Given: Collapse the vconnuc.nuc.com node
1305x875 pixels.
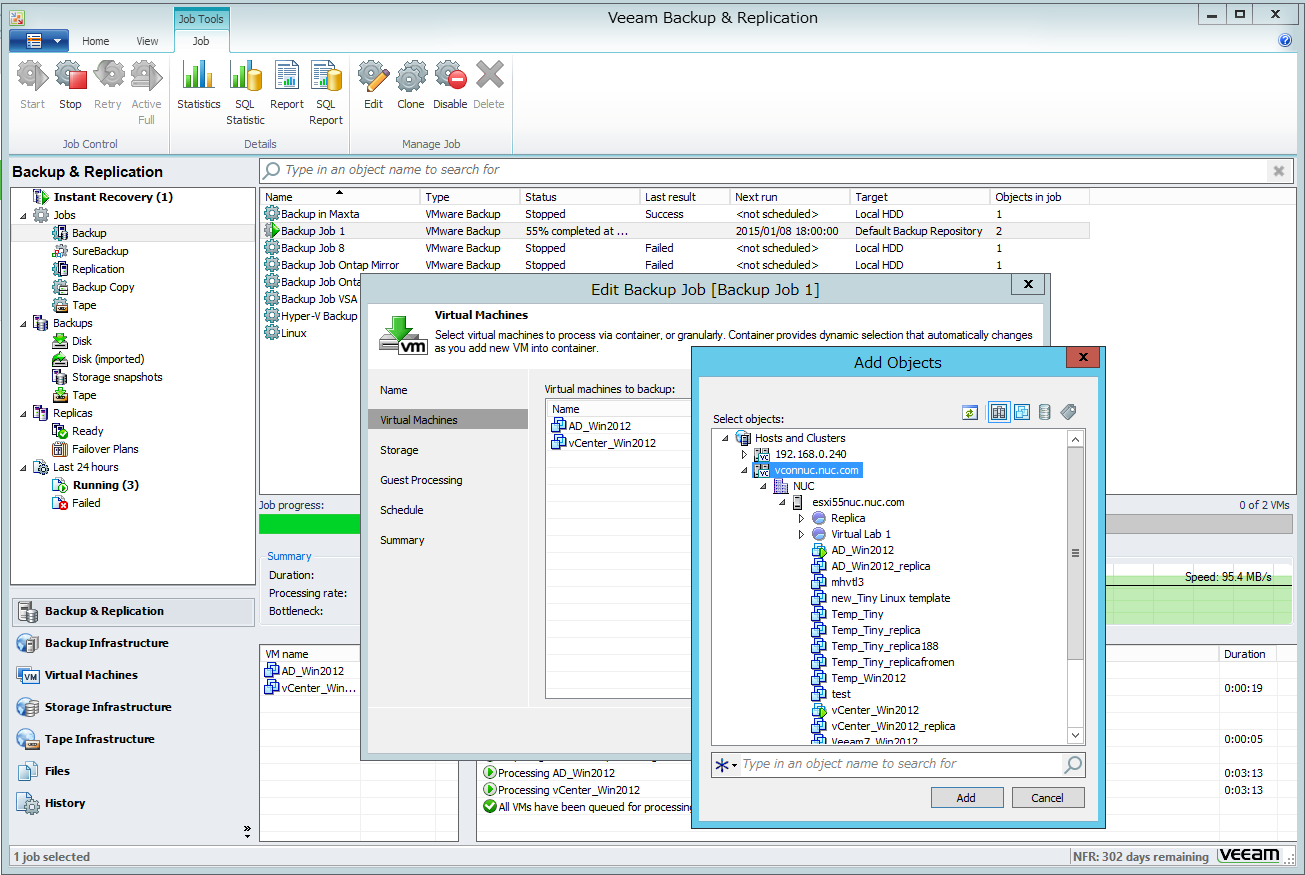Looking at the screenshot, I should (744, 470).
